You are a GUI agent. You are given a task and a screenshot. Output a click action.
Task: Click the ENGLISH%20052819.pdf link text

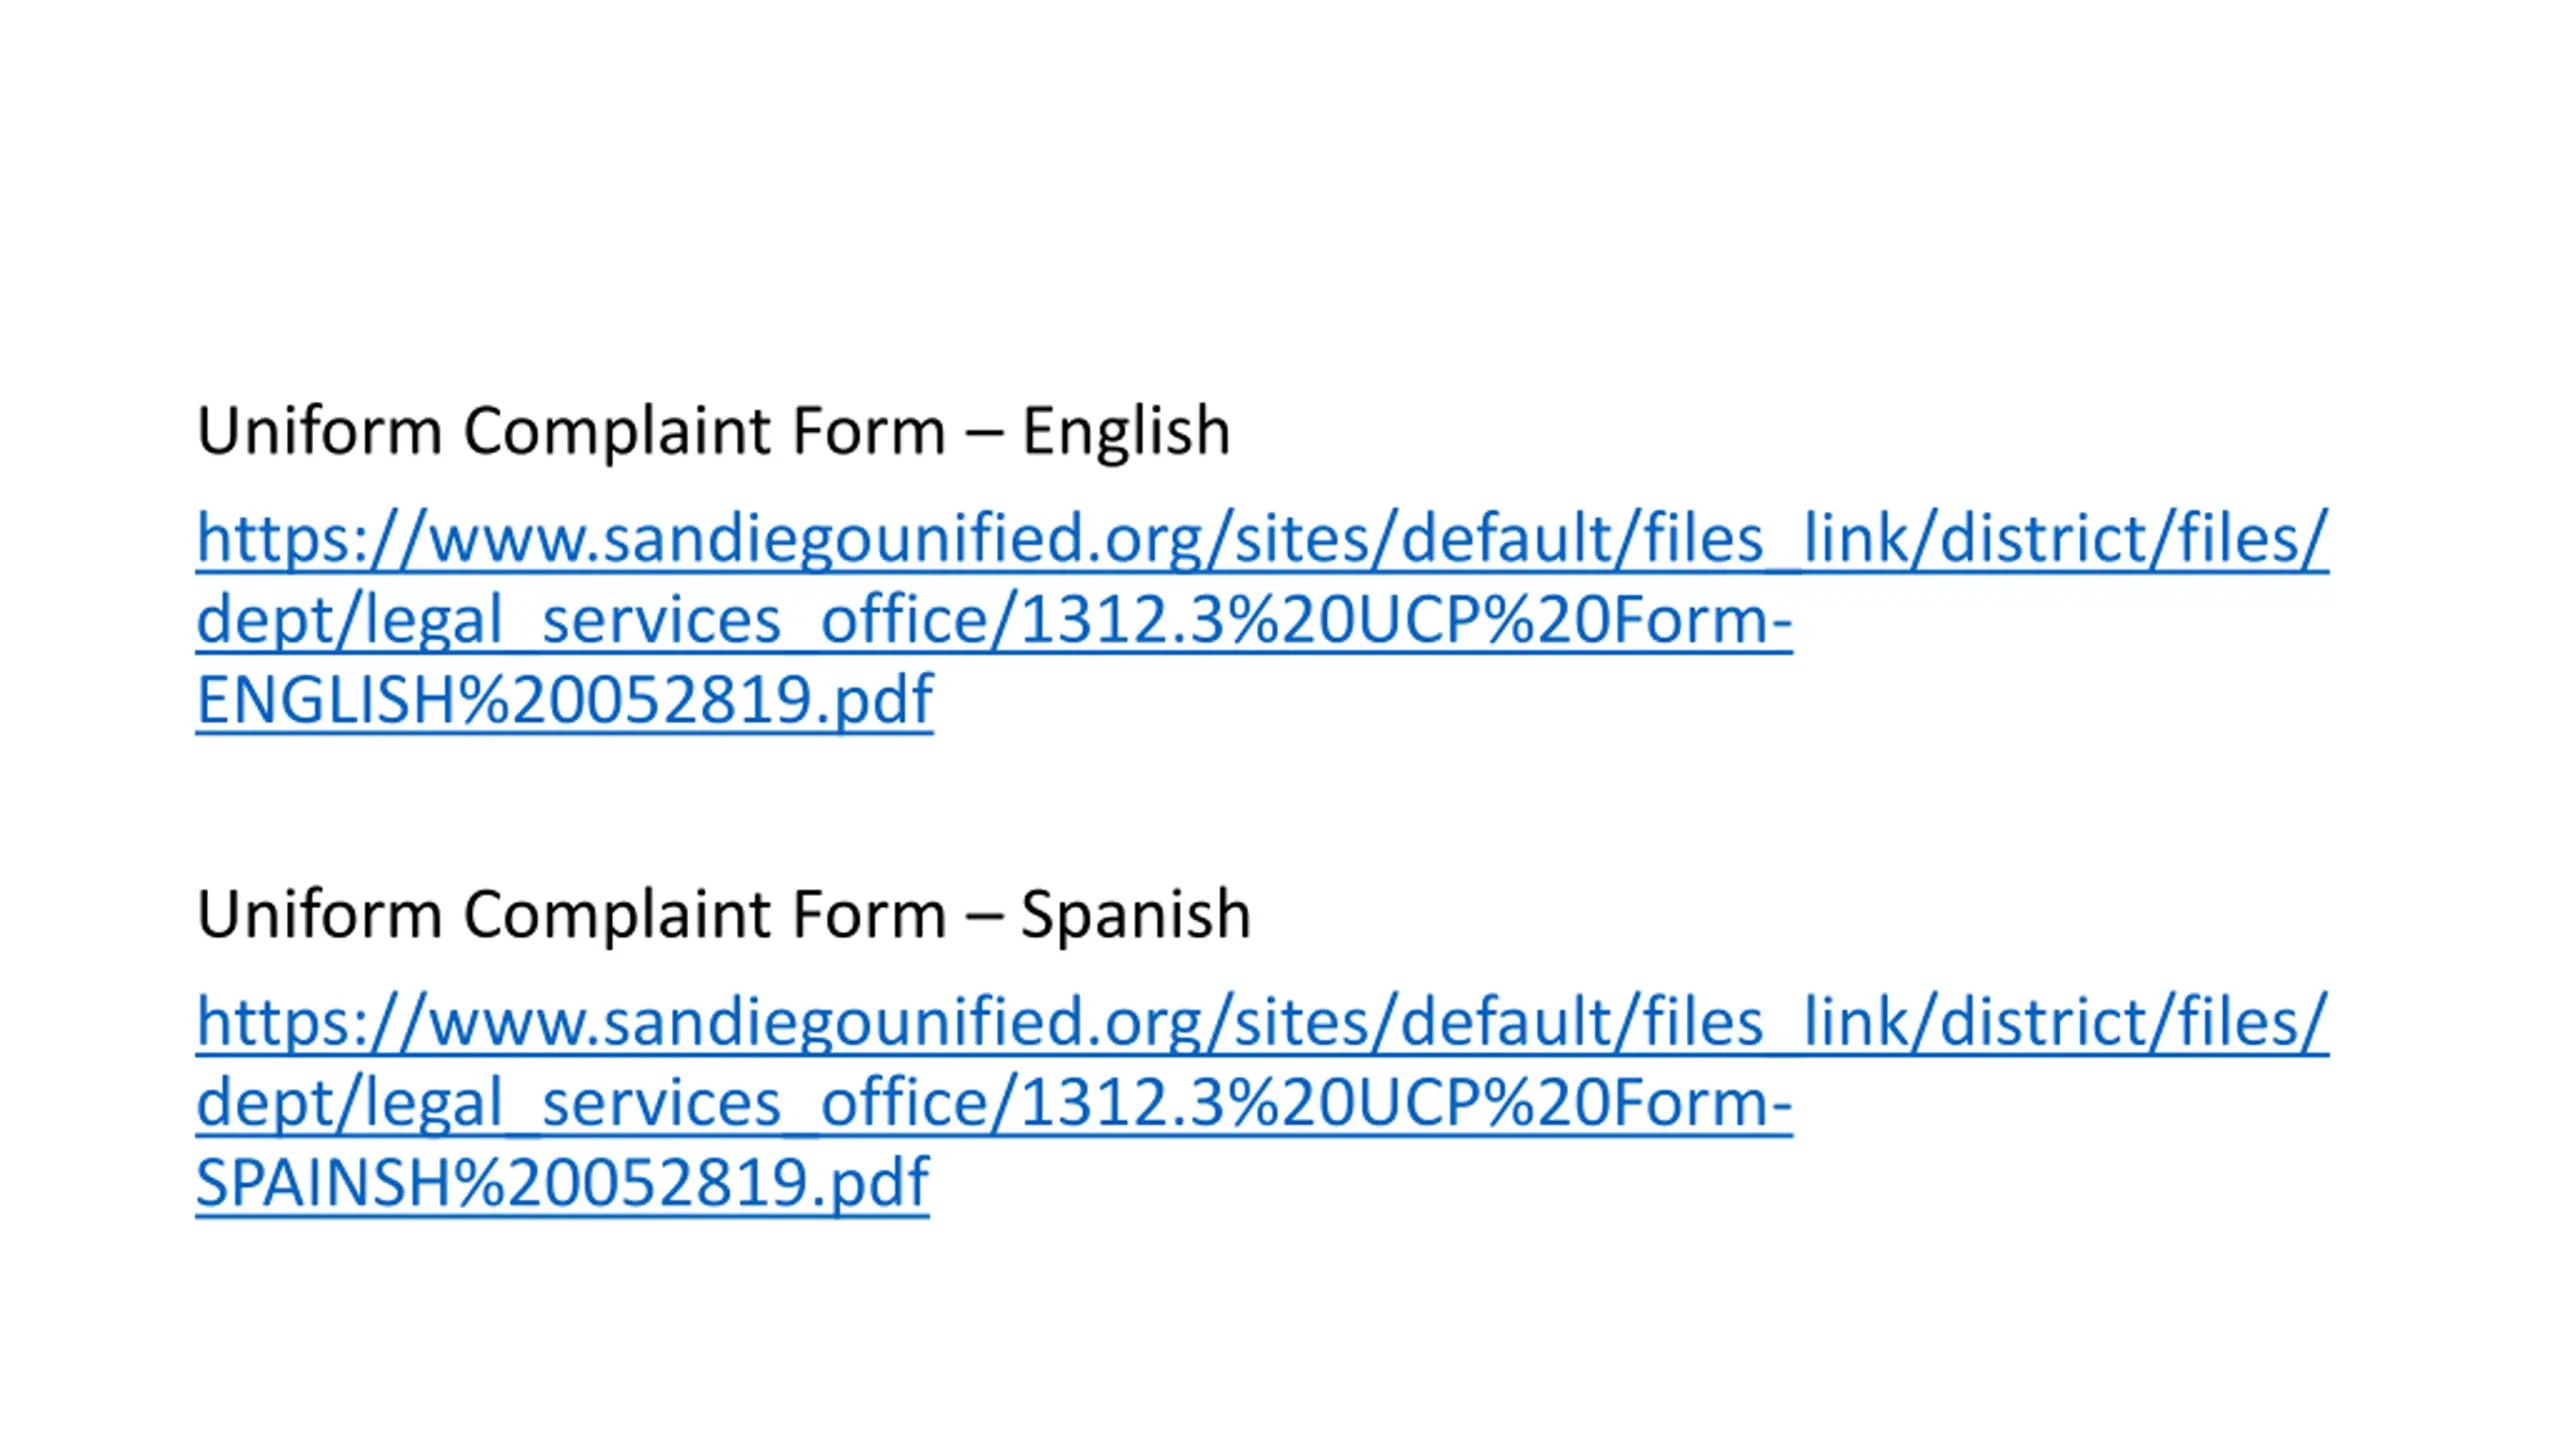[564, 700]
